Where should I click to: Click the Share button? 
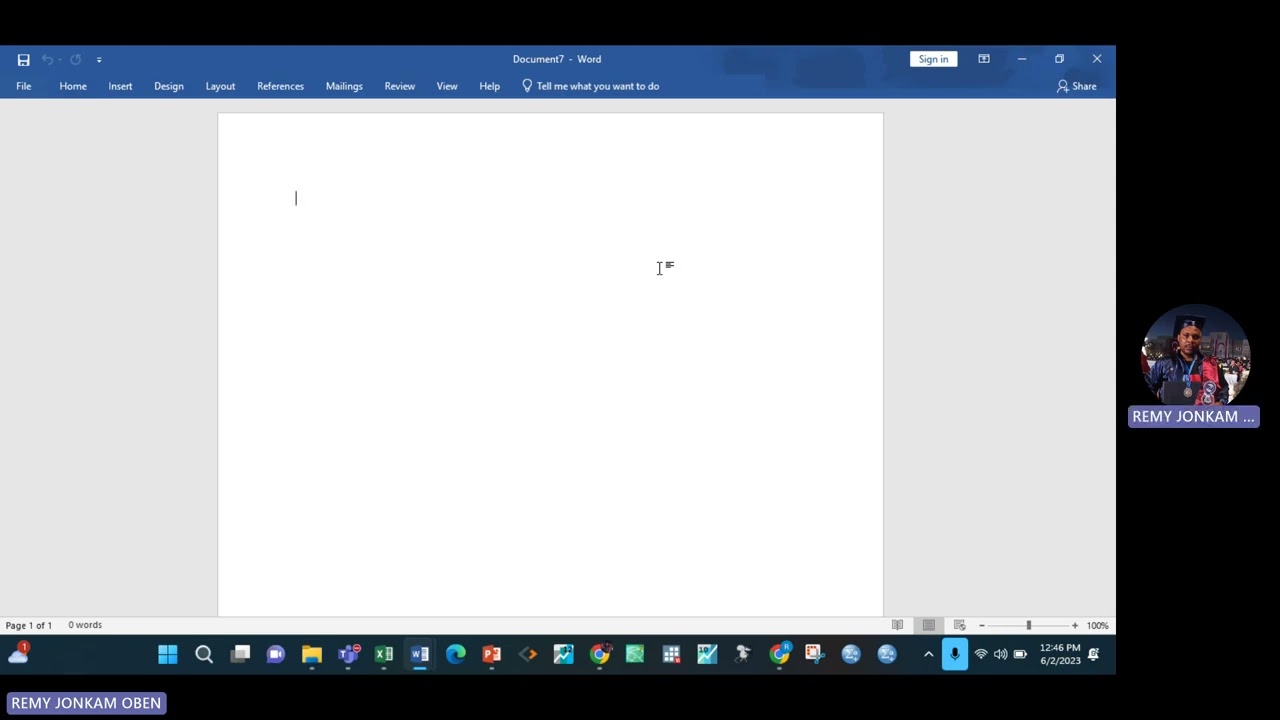coord(1077,86)
